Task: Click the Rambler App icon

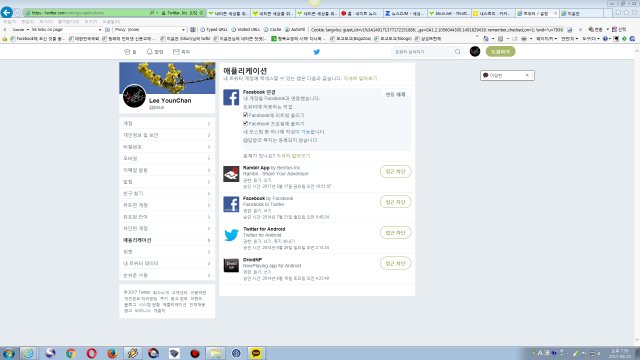Action: pos(231,174)
